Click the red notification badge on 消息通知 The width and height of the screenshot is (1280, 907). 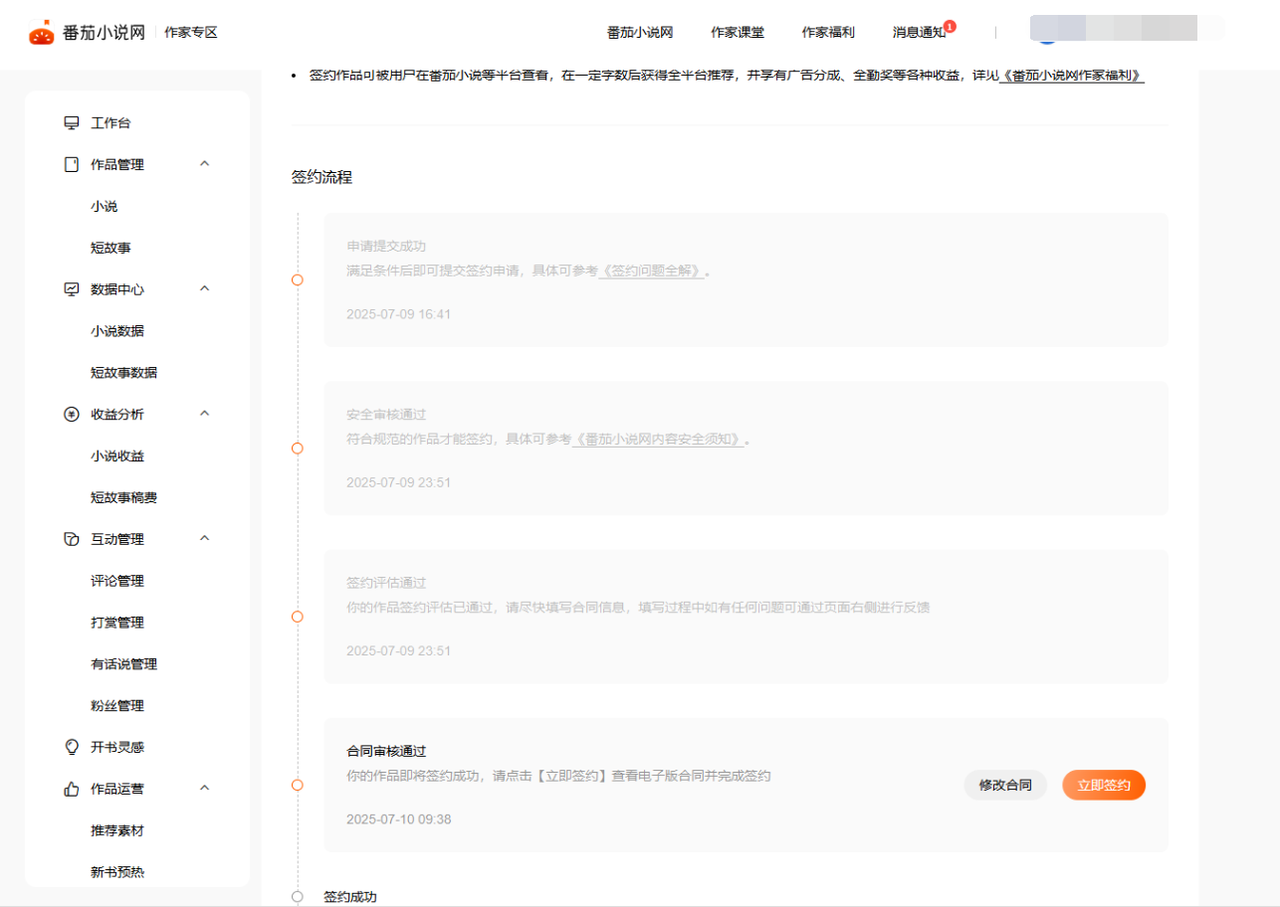950,26
